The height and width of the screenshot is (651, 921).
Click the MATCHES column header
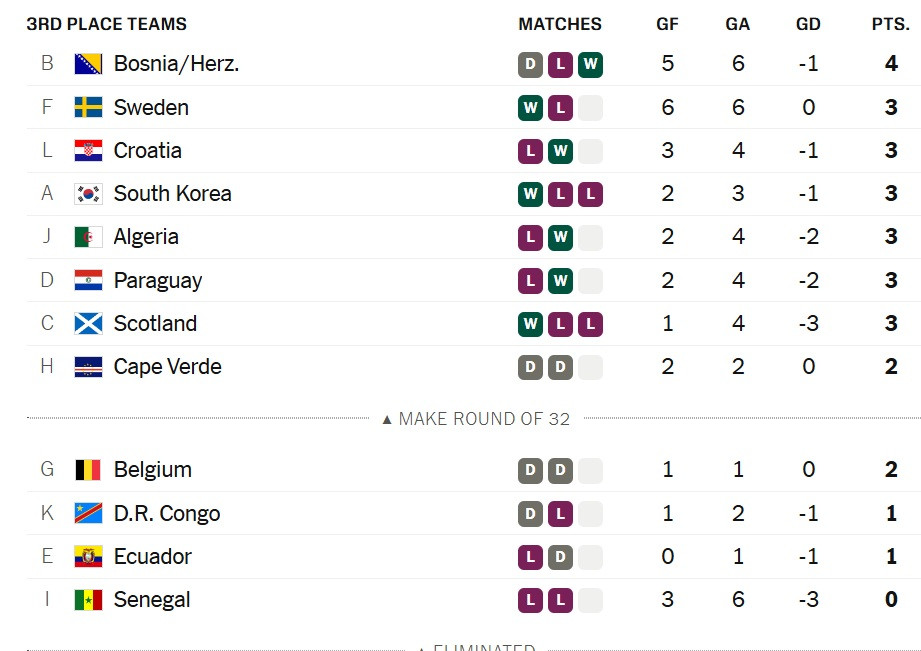pos(560,24)
